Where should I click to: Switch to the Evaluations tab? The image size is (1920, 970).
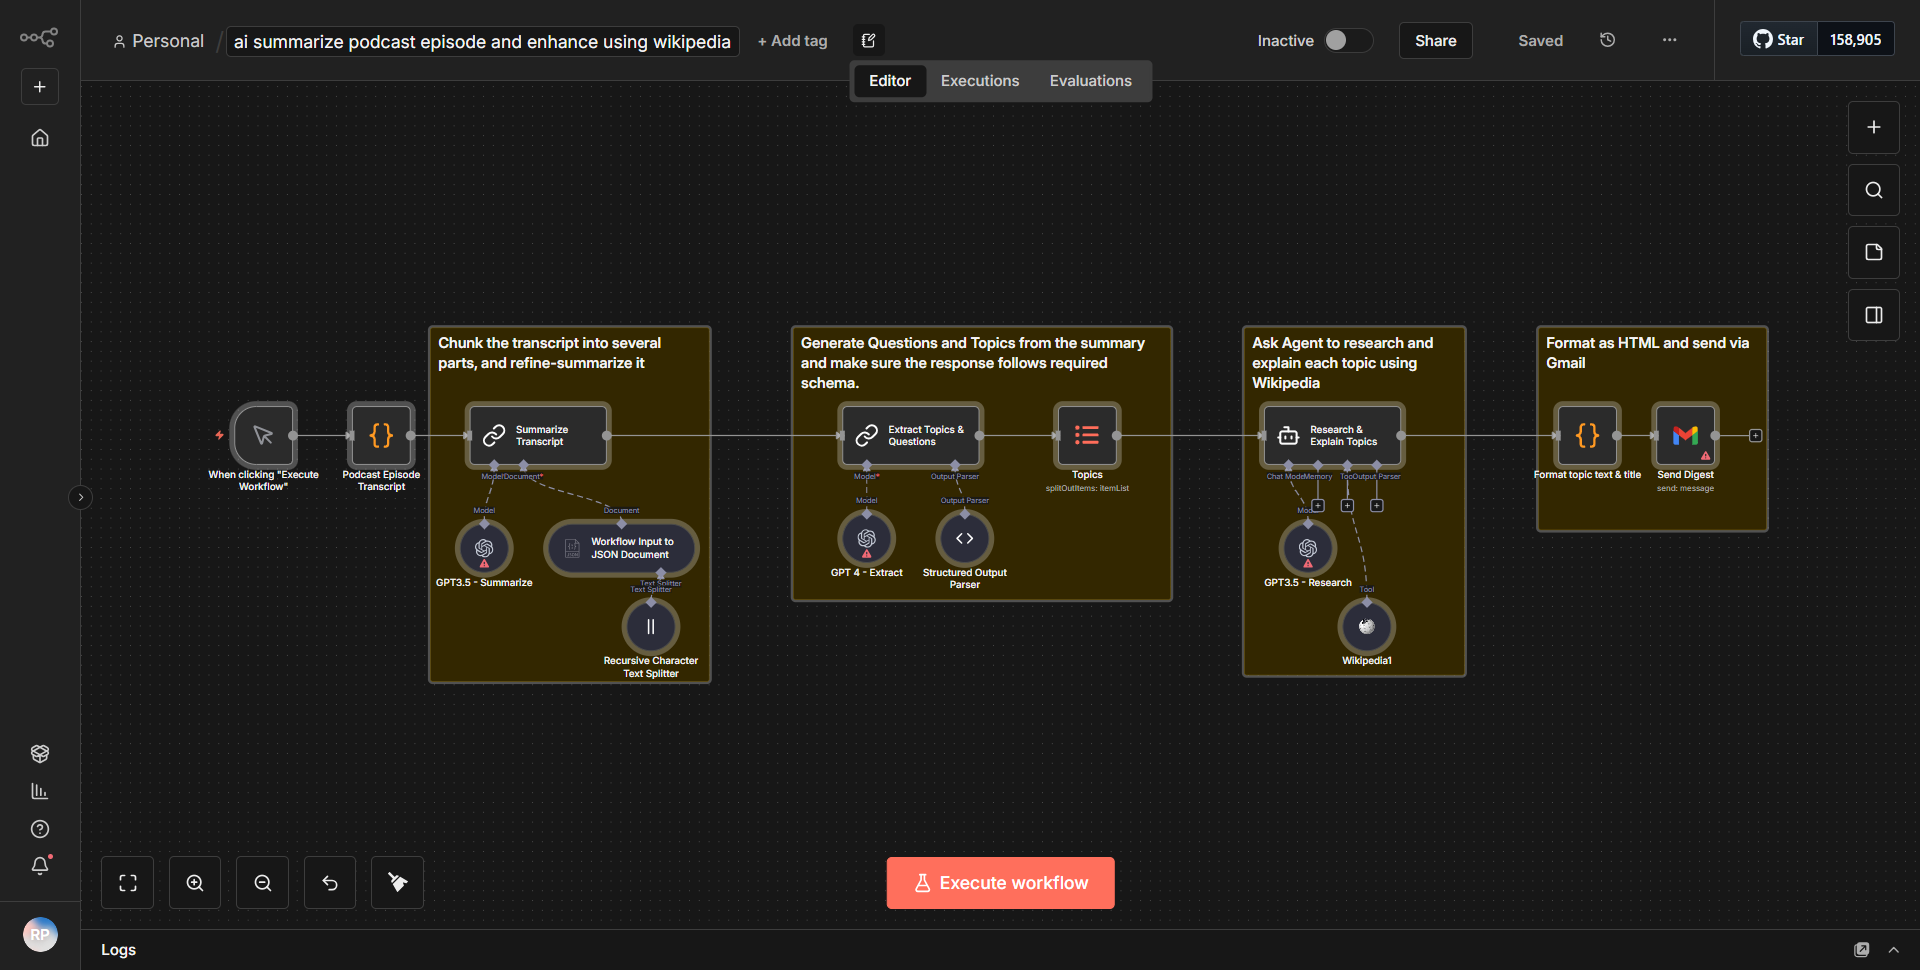1090,81
